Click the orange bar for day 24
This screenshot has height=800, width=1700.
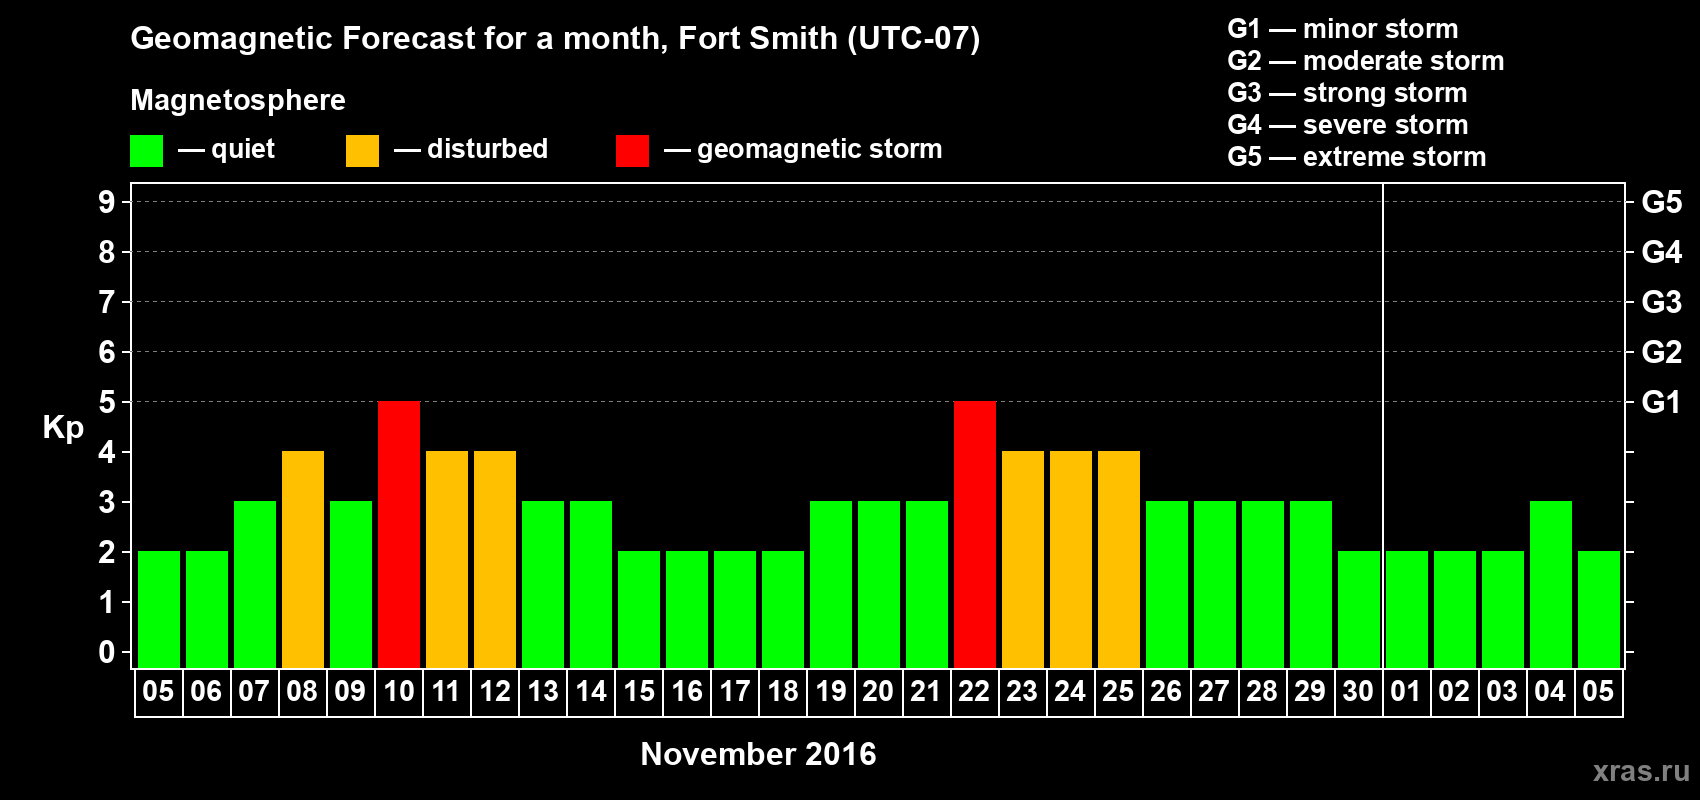(x=1071, y=559)
